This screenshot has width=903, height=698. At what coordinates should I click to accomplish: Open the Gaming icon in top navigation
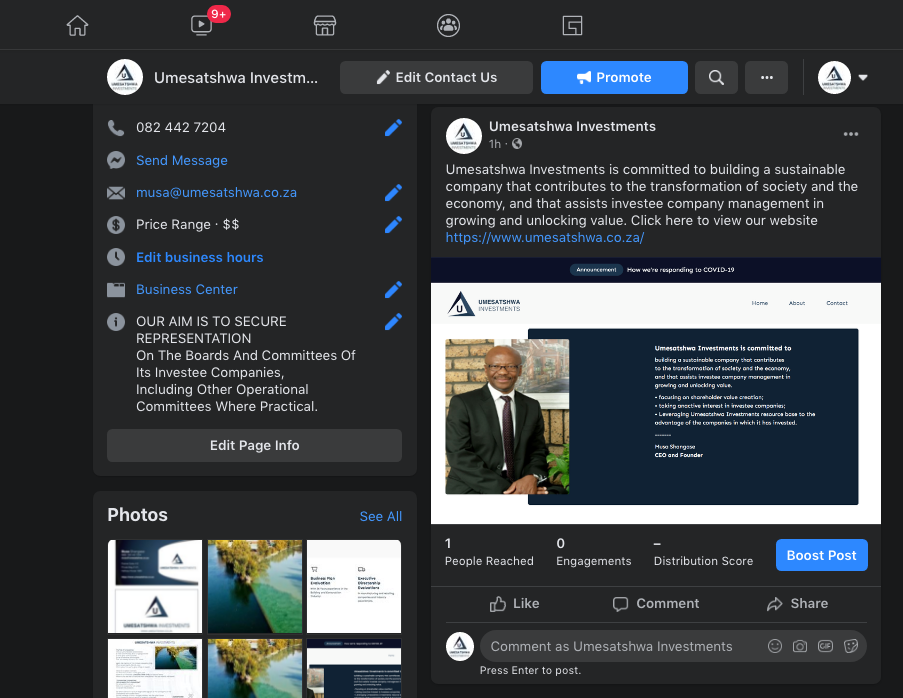click(x=572, y=25)
